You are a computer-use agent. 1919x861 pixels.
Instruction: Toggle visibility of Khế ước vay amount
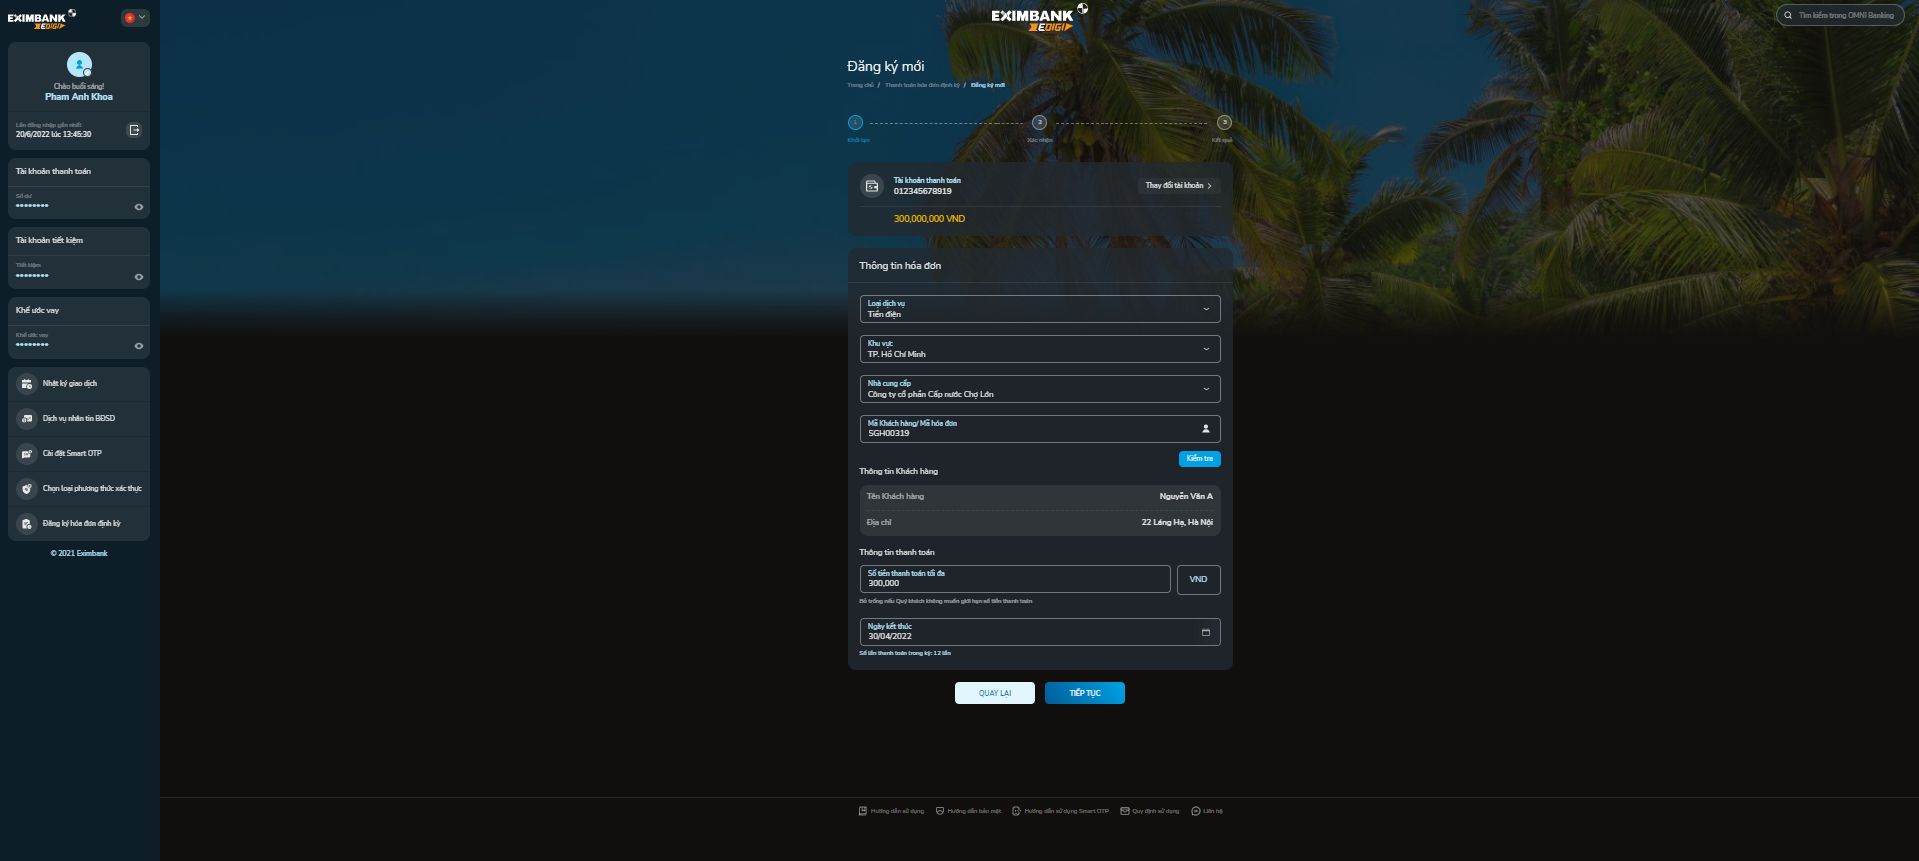[x=139, y=346]
